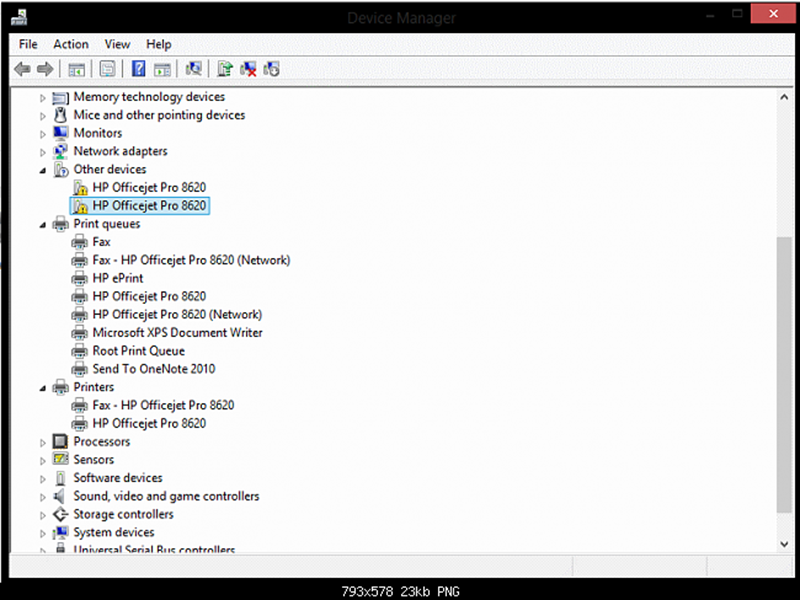Select Microsoft XPS Document Writer

click(178, 333)
